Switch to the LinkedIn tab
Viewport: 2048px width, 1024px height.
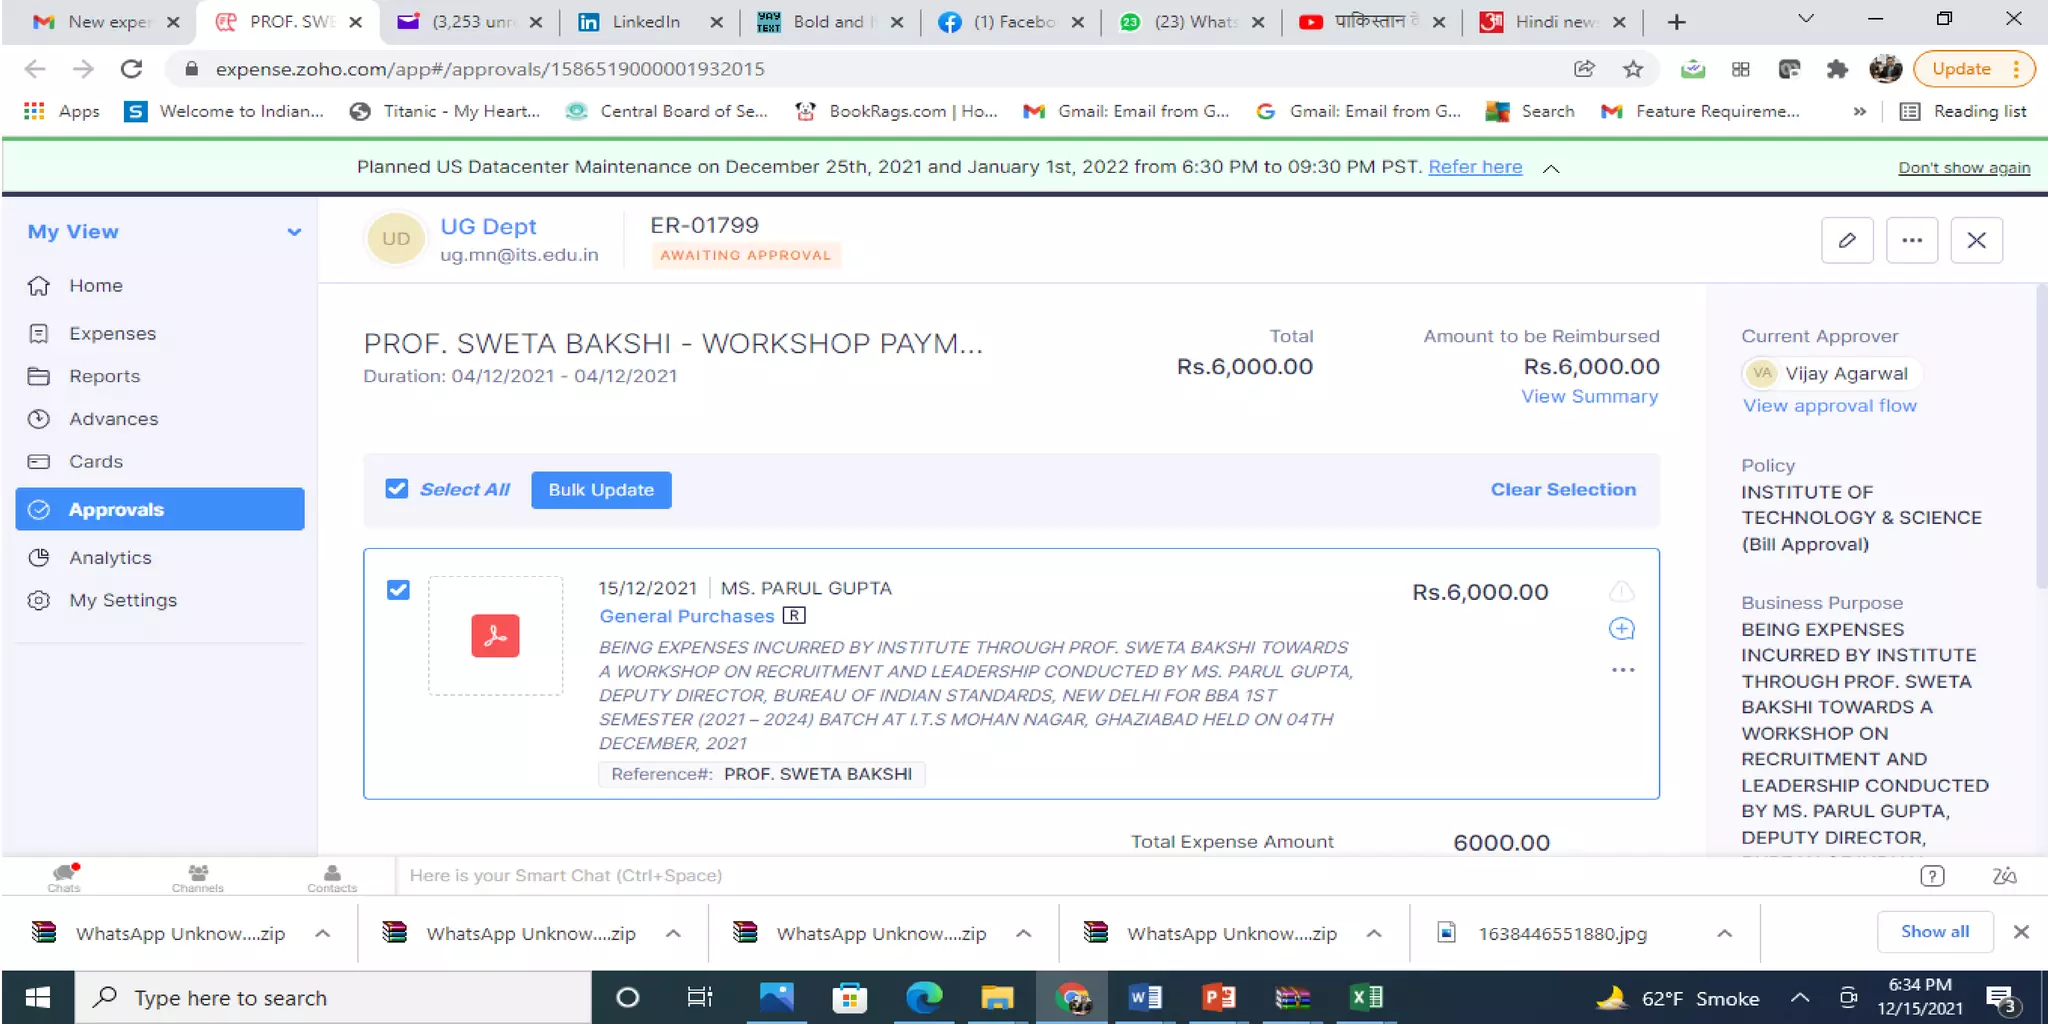point(650,22)
